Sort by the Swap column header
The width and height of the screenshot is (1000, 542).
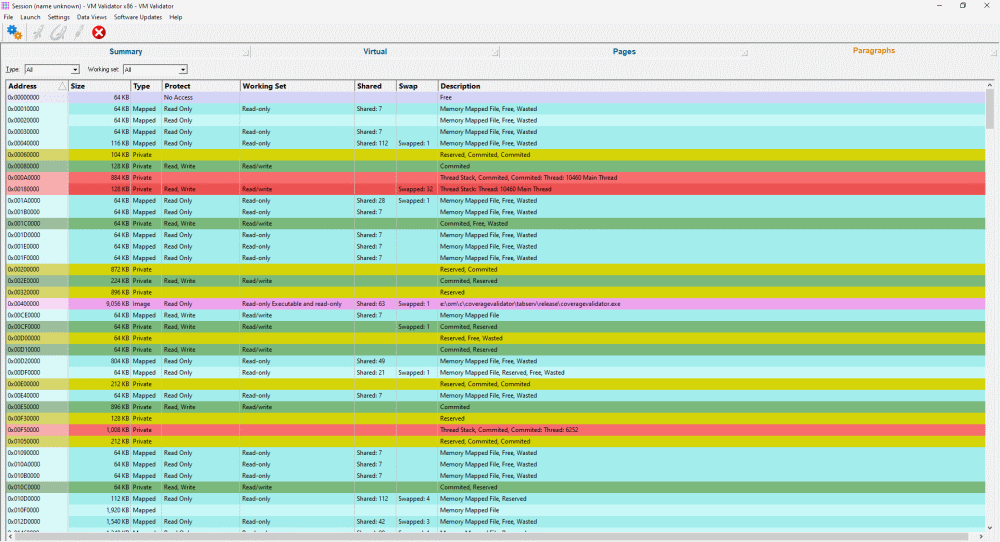(417, 86)
